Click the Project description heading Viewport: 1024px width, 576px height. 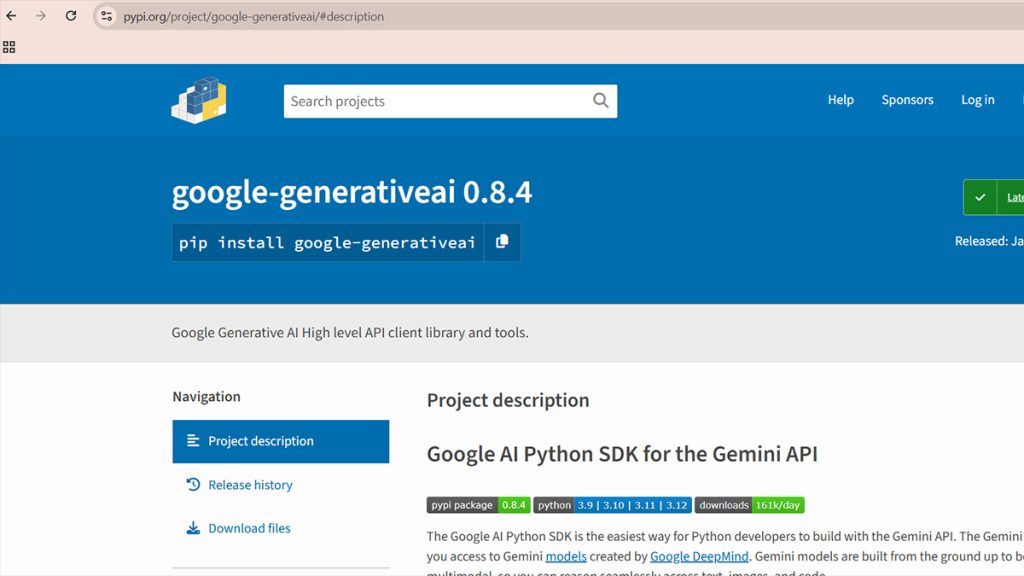(x=507, y=400)
